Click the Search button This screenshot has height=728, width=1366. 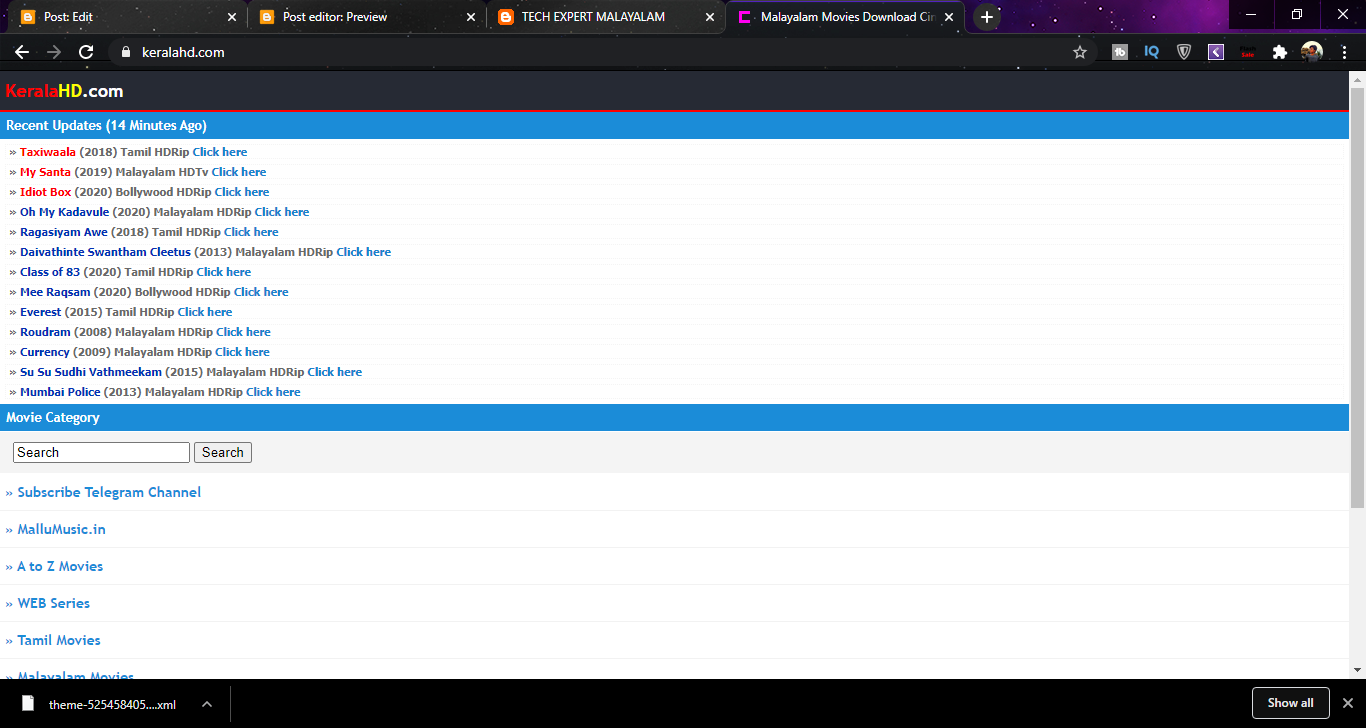click(x=223, y=452)
